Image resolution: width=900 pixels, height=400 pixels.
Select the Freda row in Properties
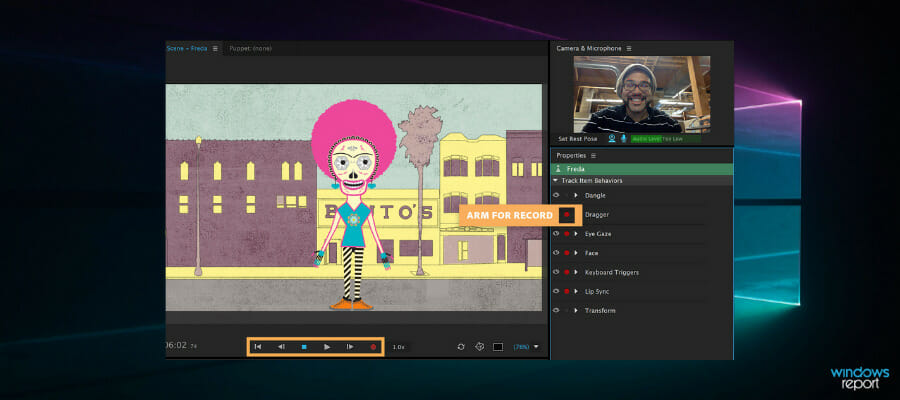(x=642, y=169)
